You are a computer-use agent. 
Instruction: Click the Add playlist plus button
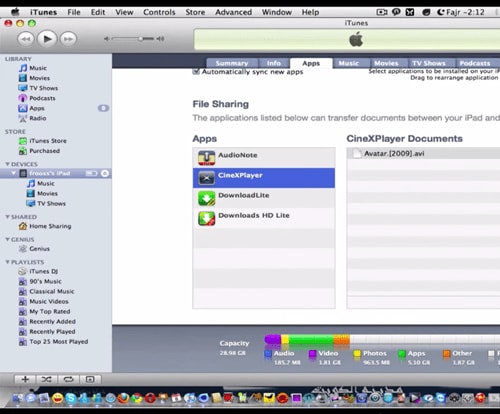[x=25, y=379]
